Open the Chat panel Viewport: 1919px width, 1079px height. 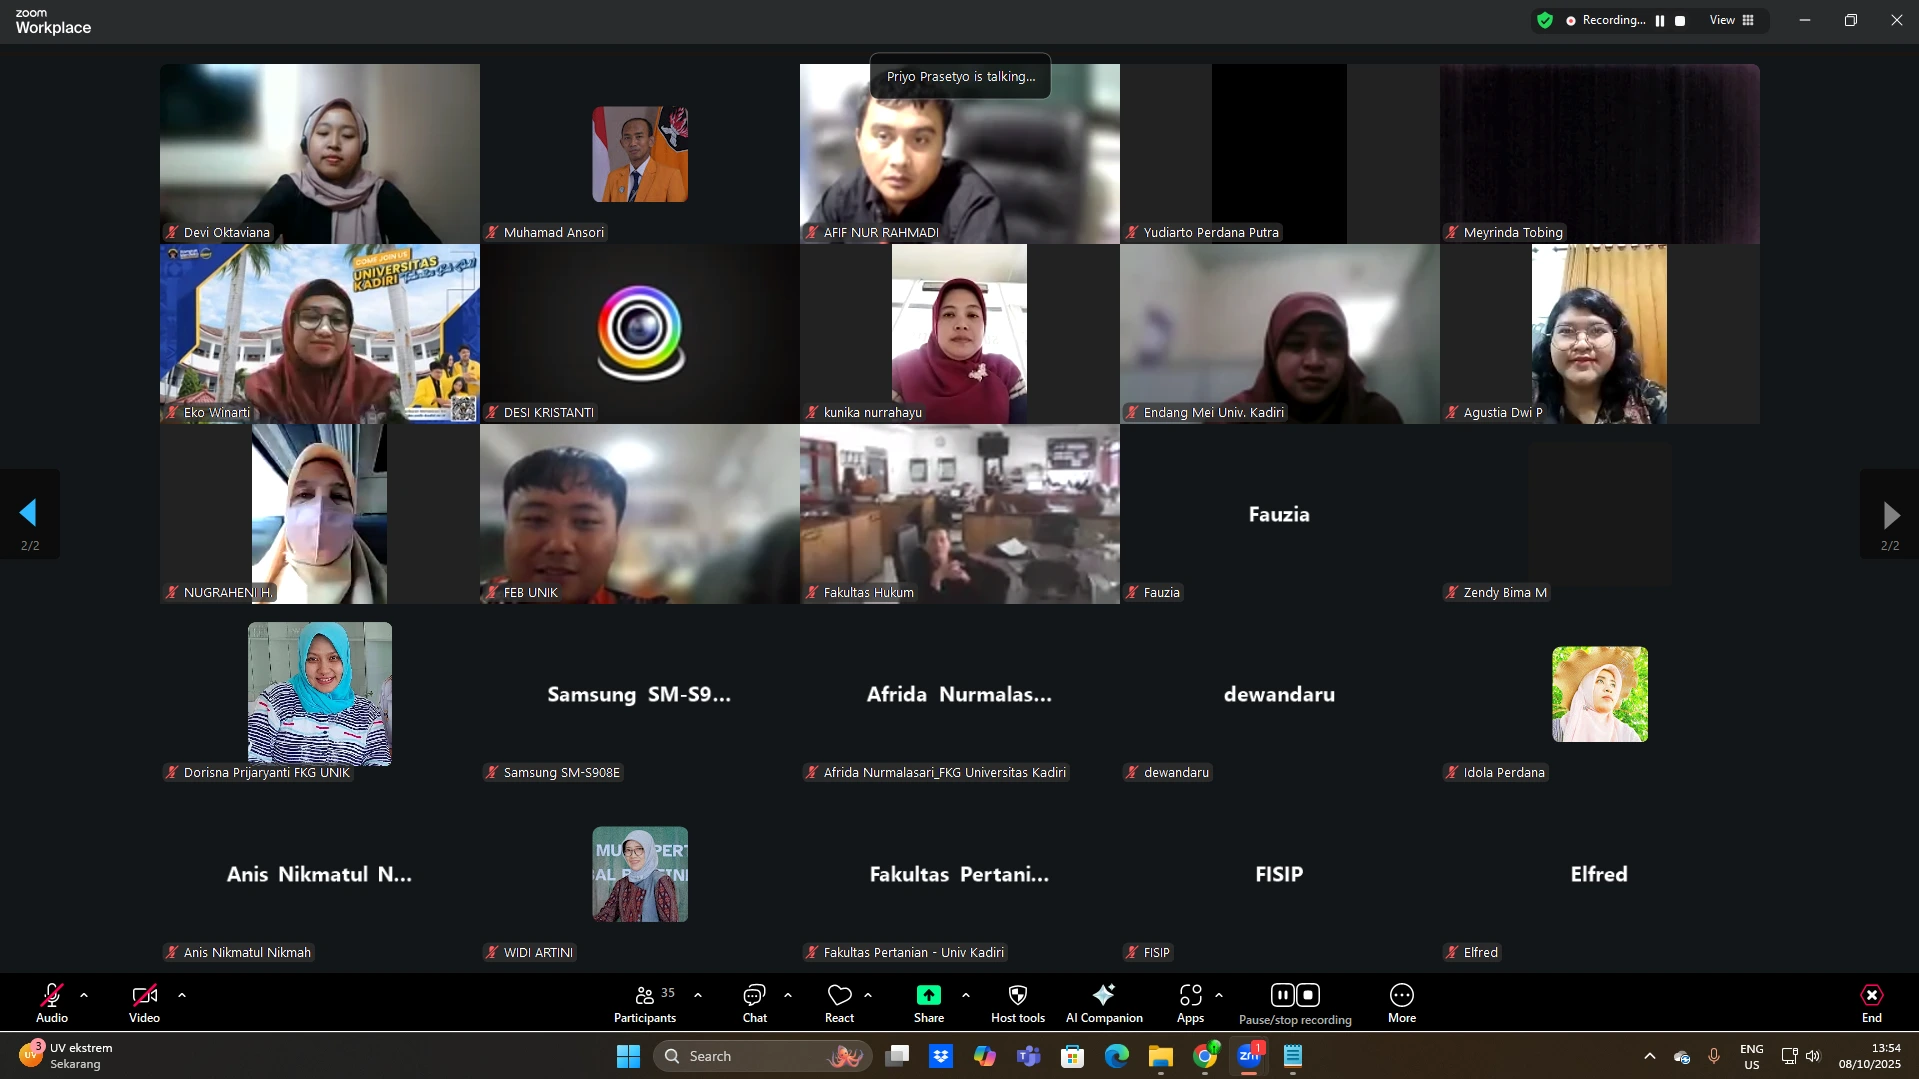(x=754, y=1003)
